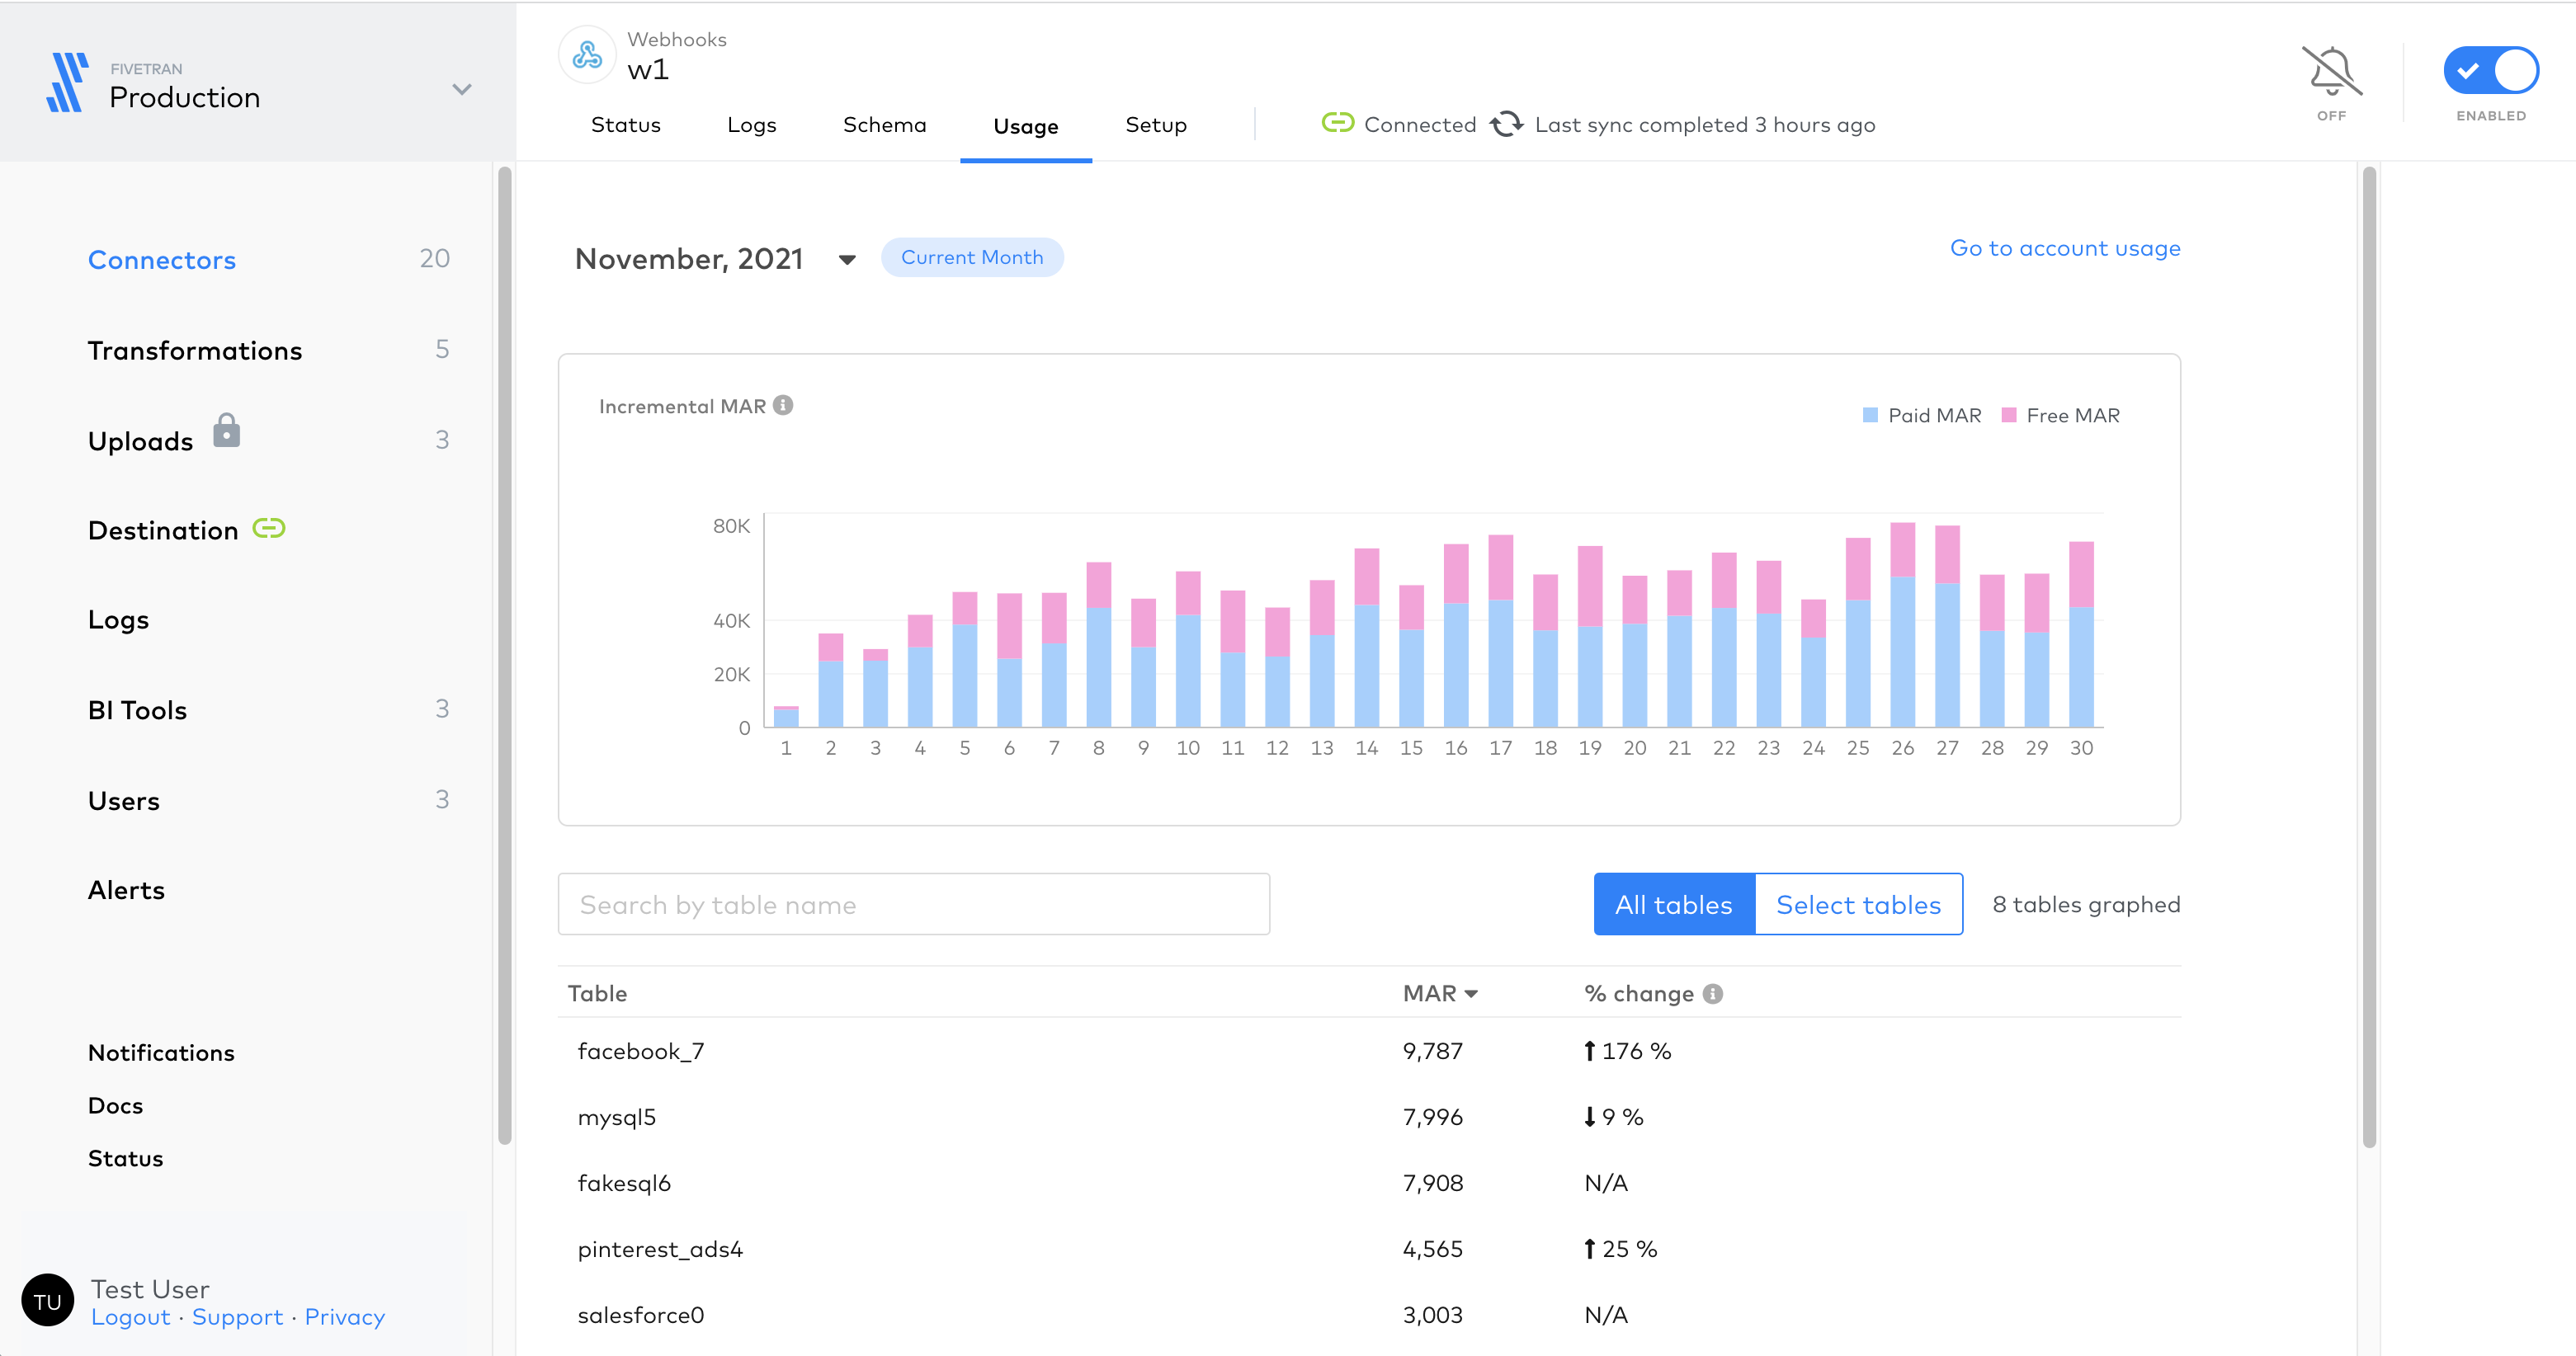Screen dimensions: 2576x1356
Task: Switch to the Logs tab
Action: 753,125
